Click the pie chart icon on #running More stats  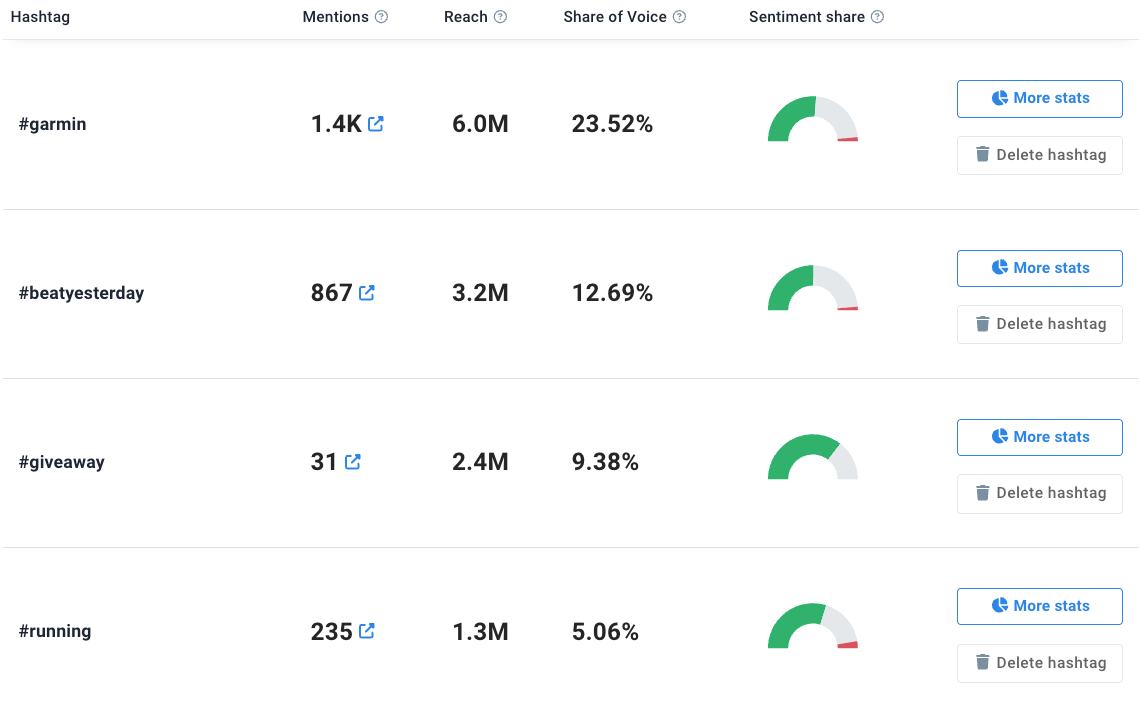tap(999, 606)
